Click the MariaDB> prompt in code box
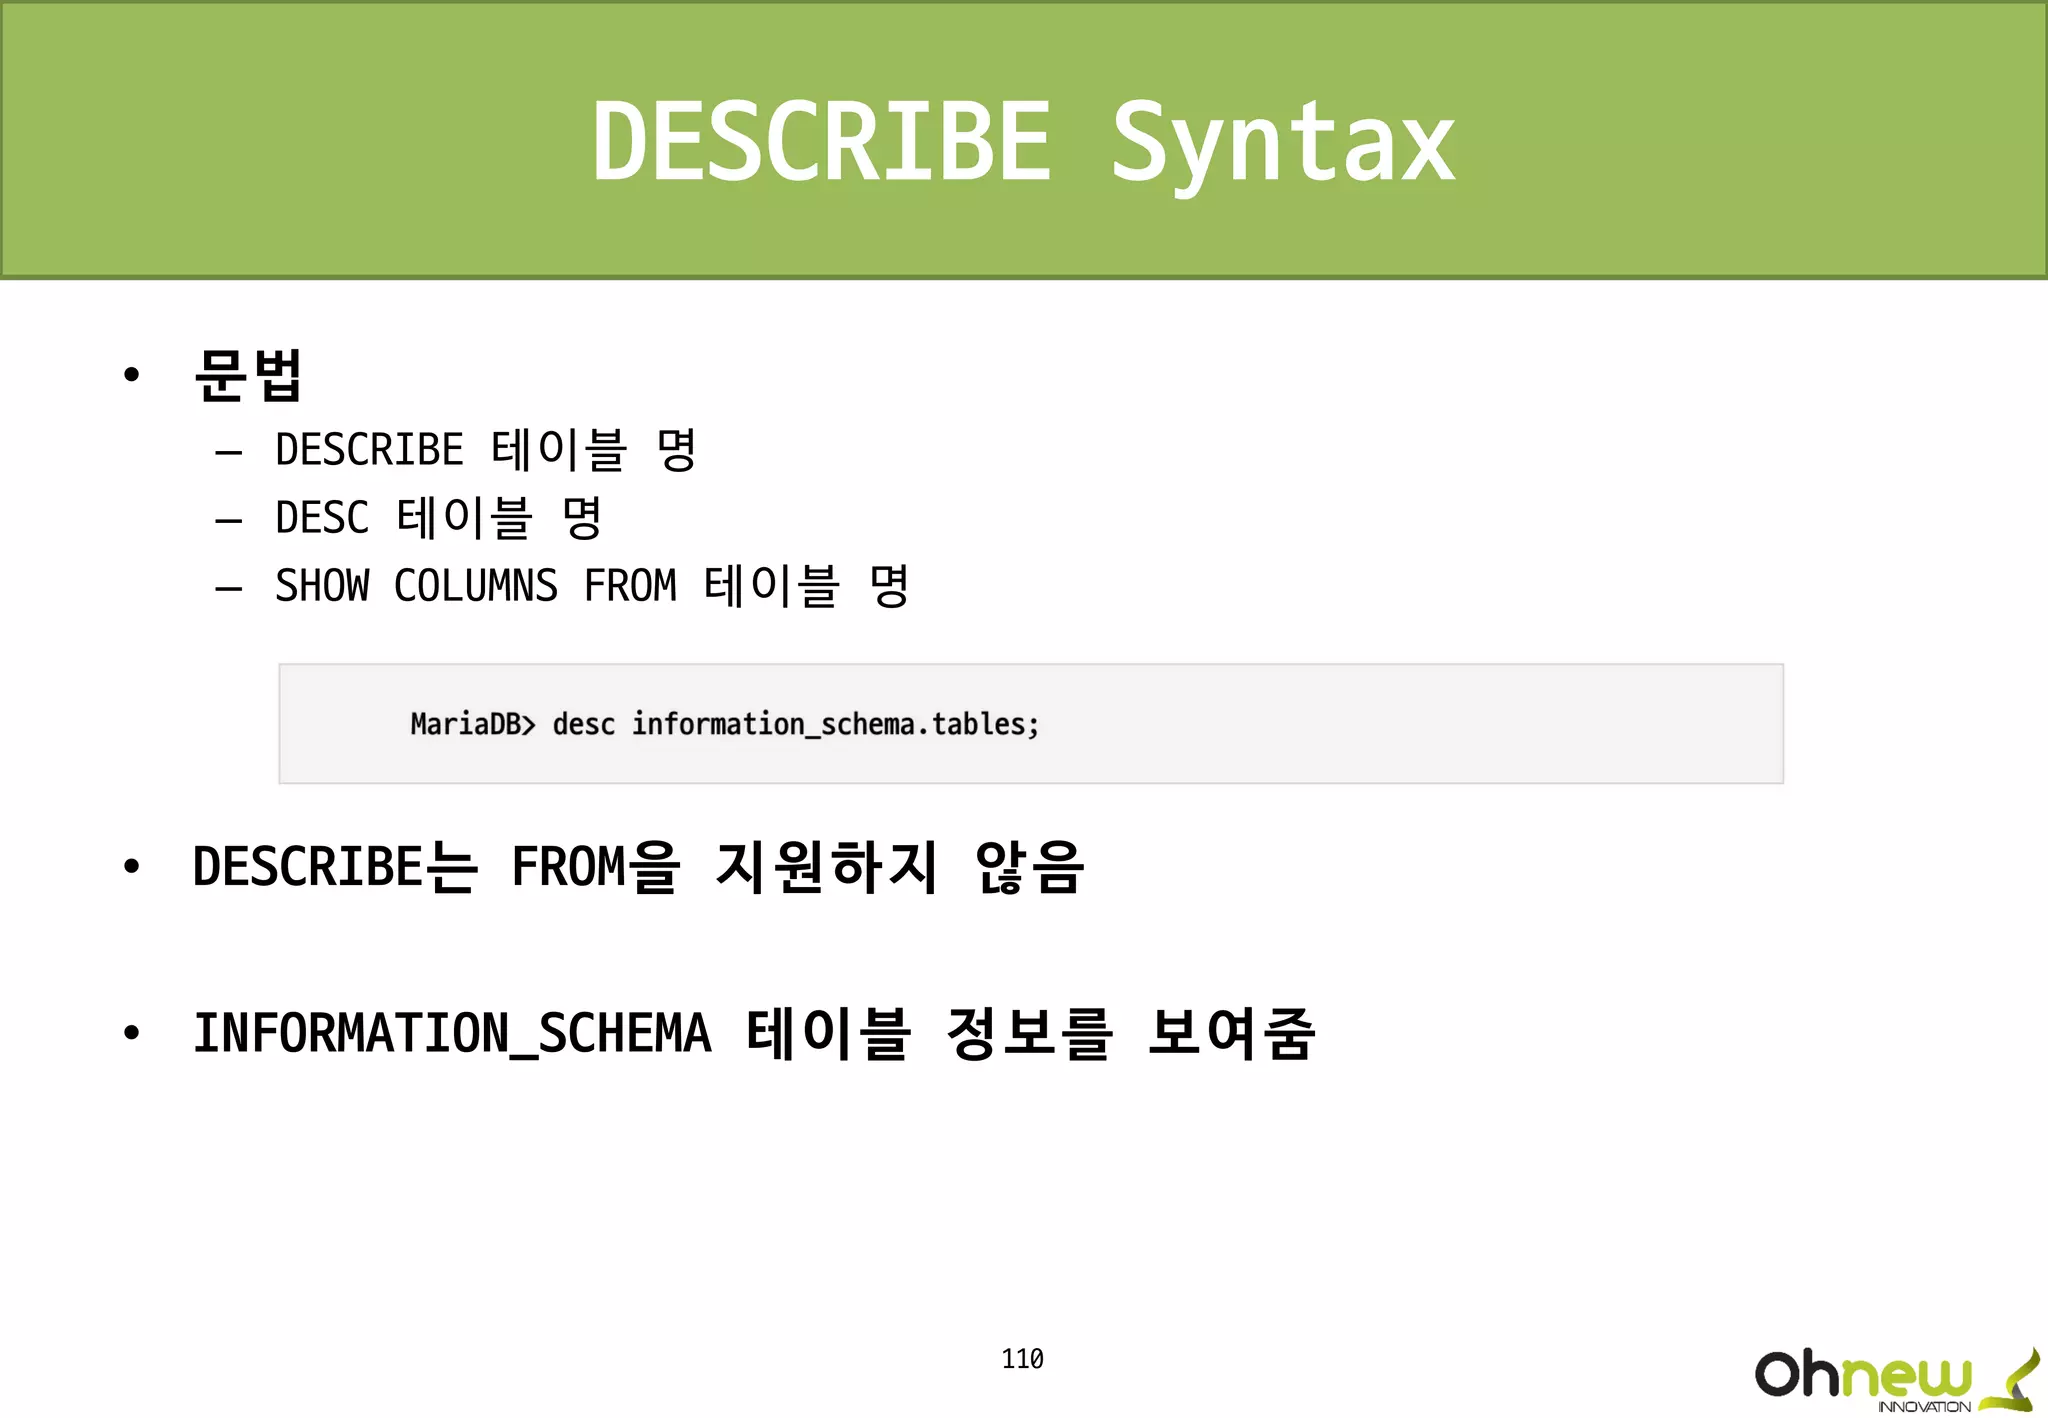The height and width of the screenshot is (1418, 2048). click(x=473, y=724)
